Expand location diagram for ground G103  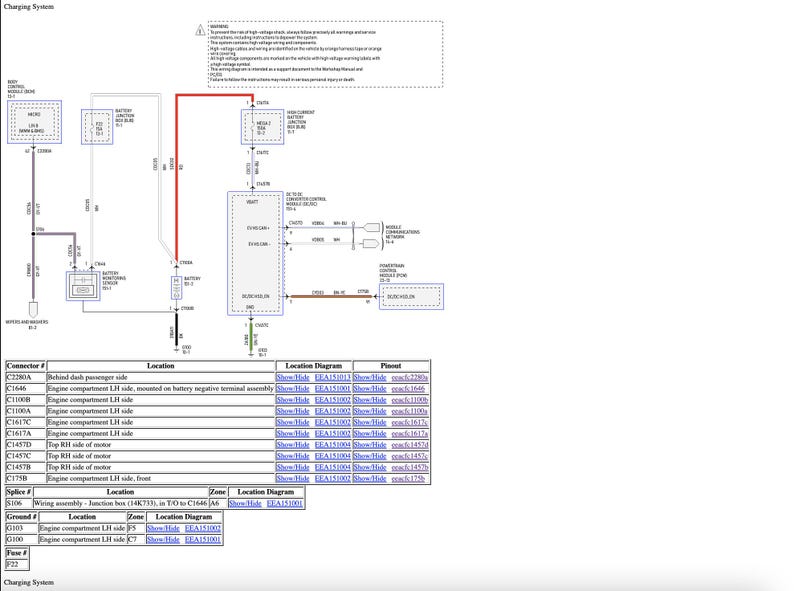[162, 528]
